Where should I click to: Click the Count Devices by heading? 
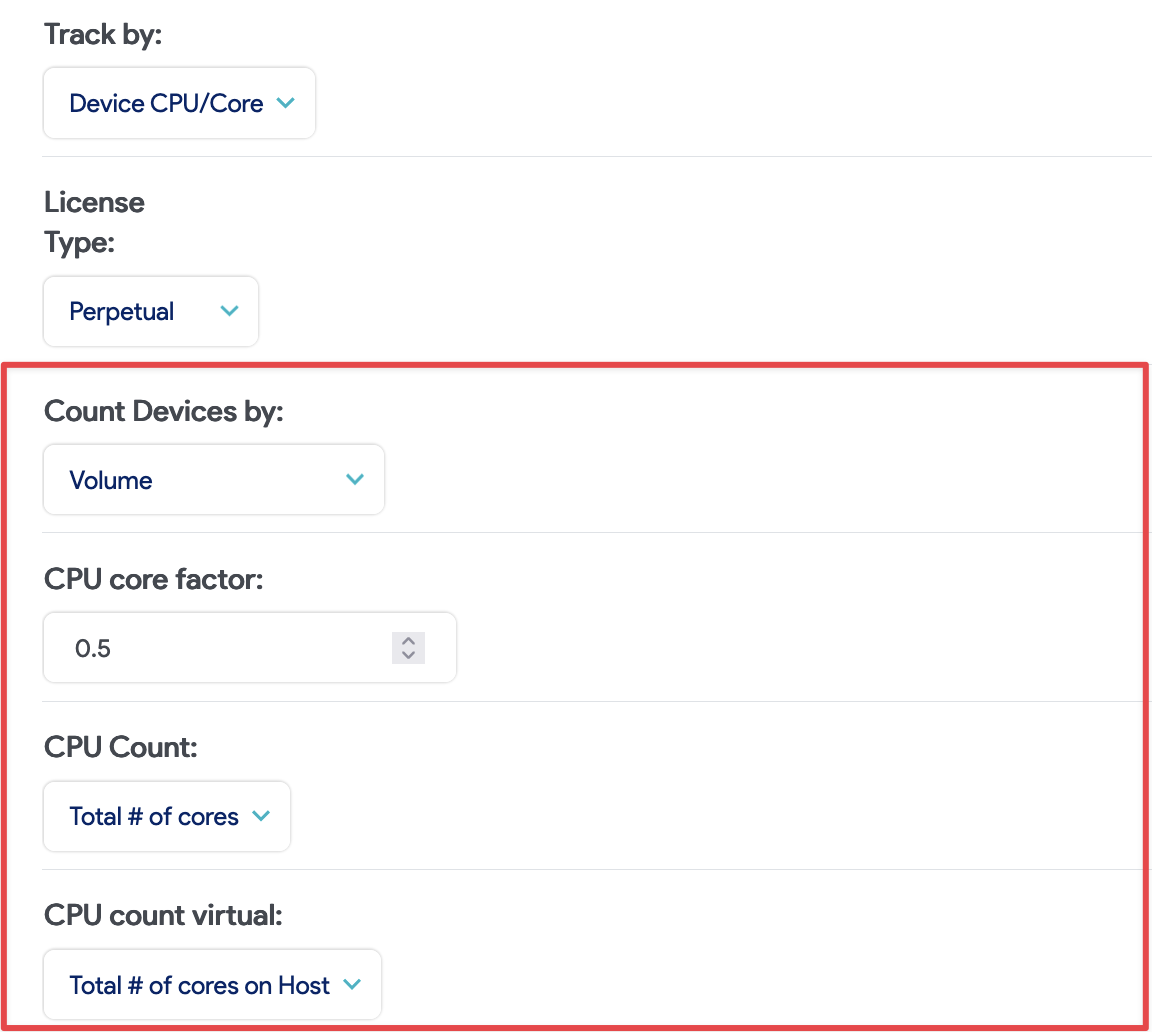pyautogui.click(x=164, y=411)
